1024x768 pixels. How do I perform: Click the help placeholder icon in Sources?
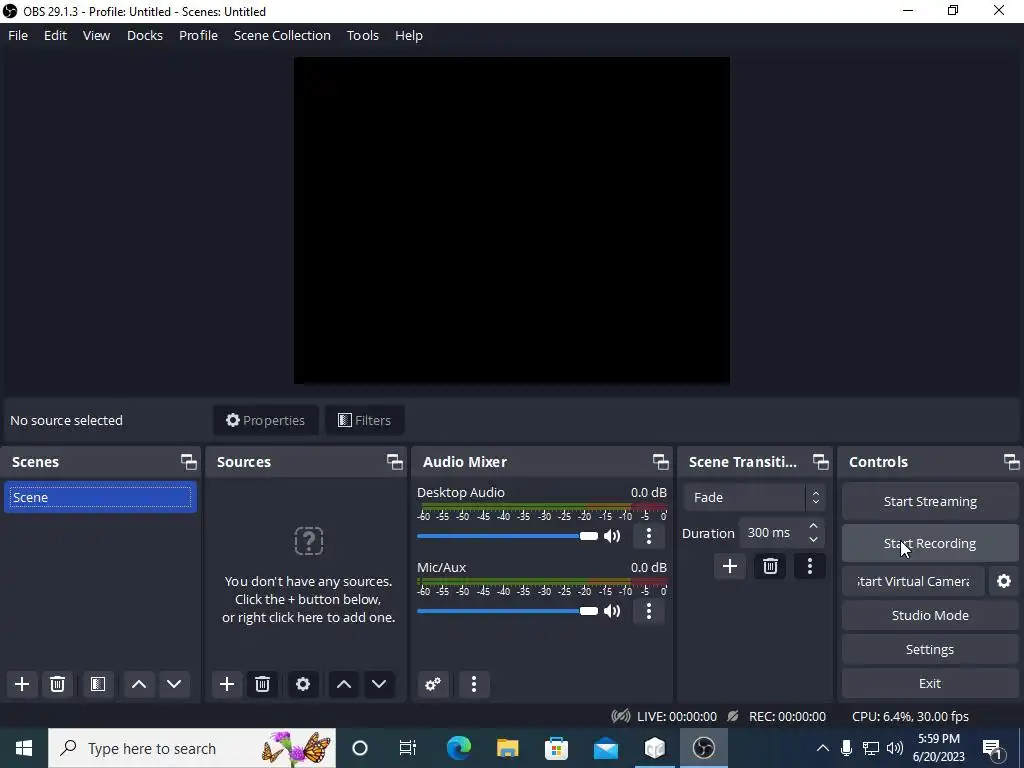point(309,541)
